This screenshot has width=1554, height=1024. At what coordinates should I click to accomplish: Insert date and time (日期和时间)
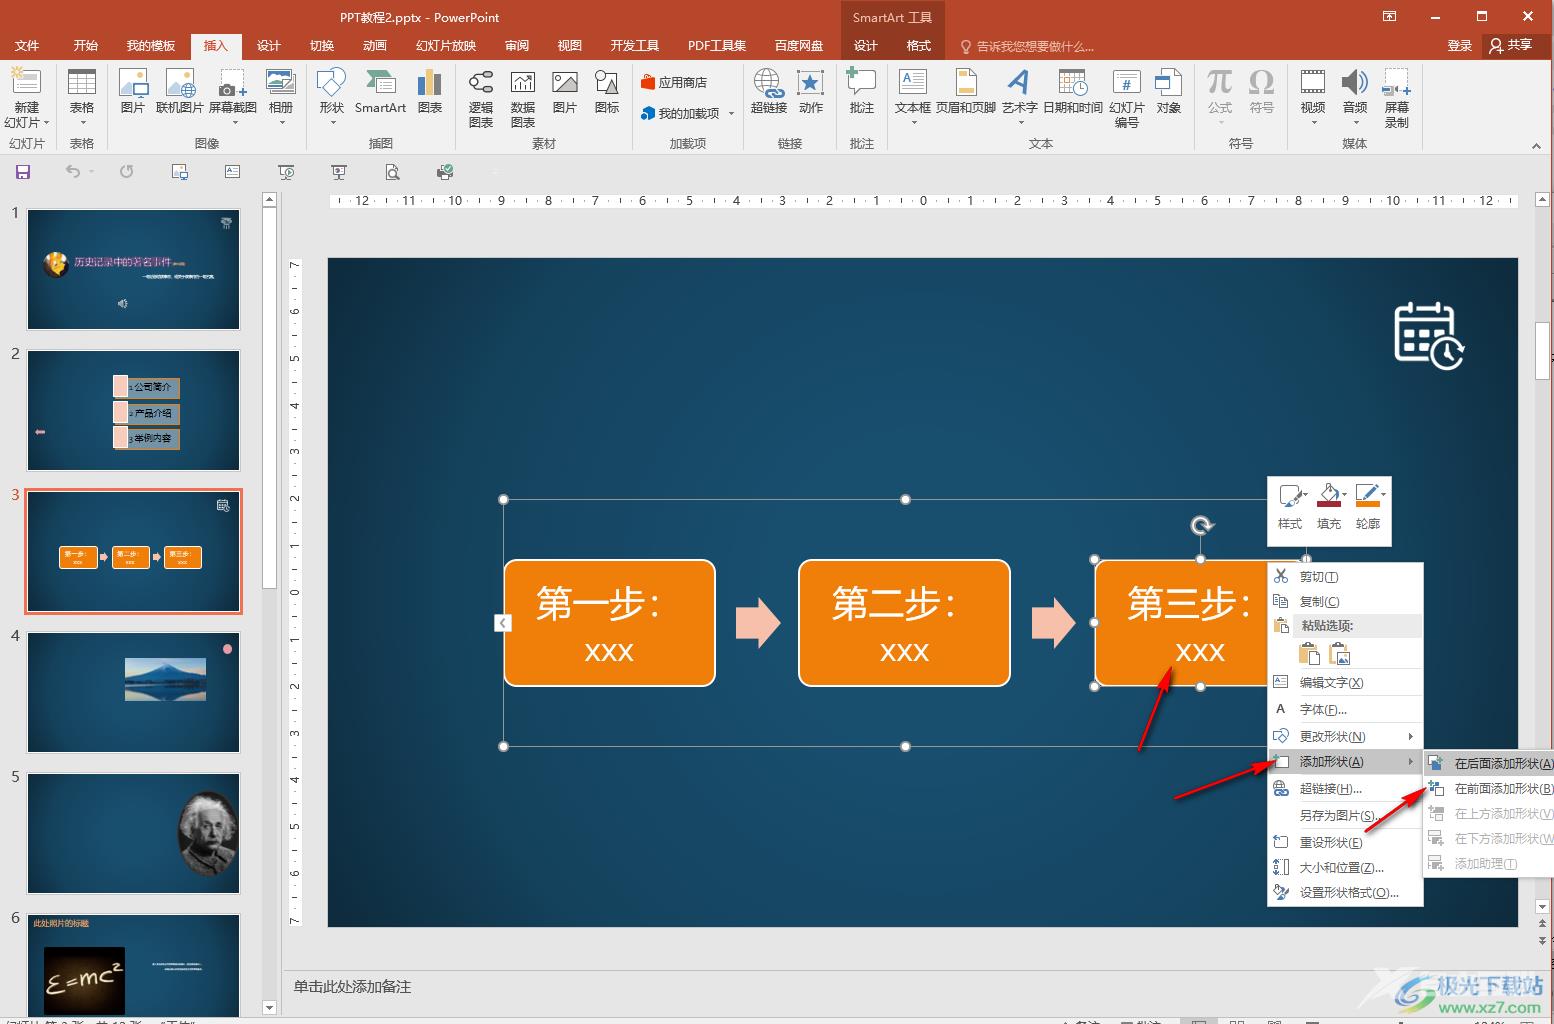pyautogui.click(x=1072, y=92)
